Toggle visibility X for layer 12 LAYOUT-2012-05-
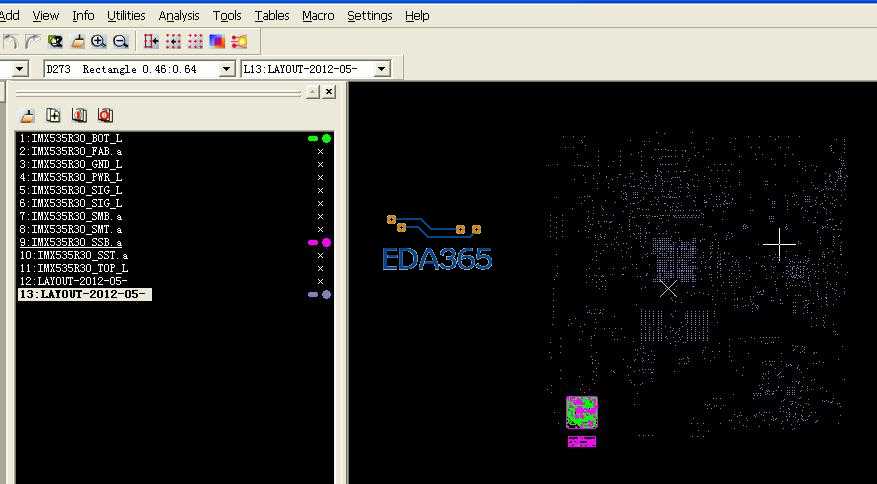Image resolution: width=877 pixels, height=484 pixels. pos(320,281)
